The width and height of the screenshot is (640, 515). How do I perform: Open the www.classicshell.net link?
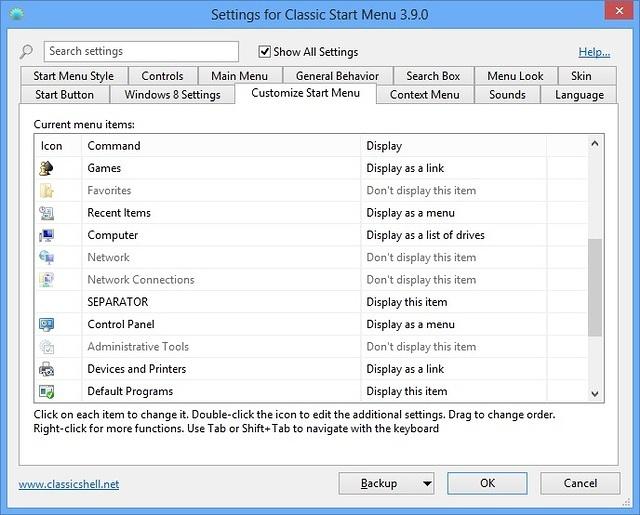[69, 484]
